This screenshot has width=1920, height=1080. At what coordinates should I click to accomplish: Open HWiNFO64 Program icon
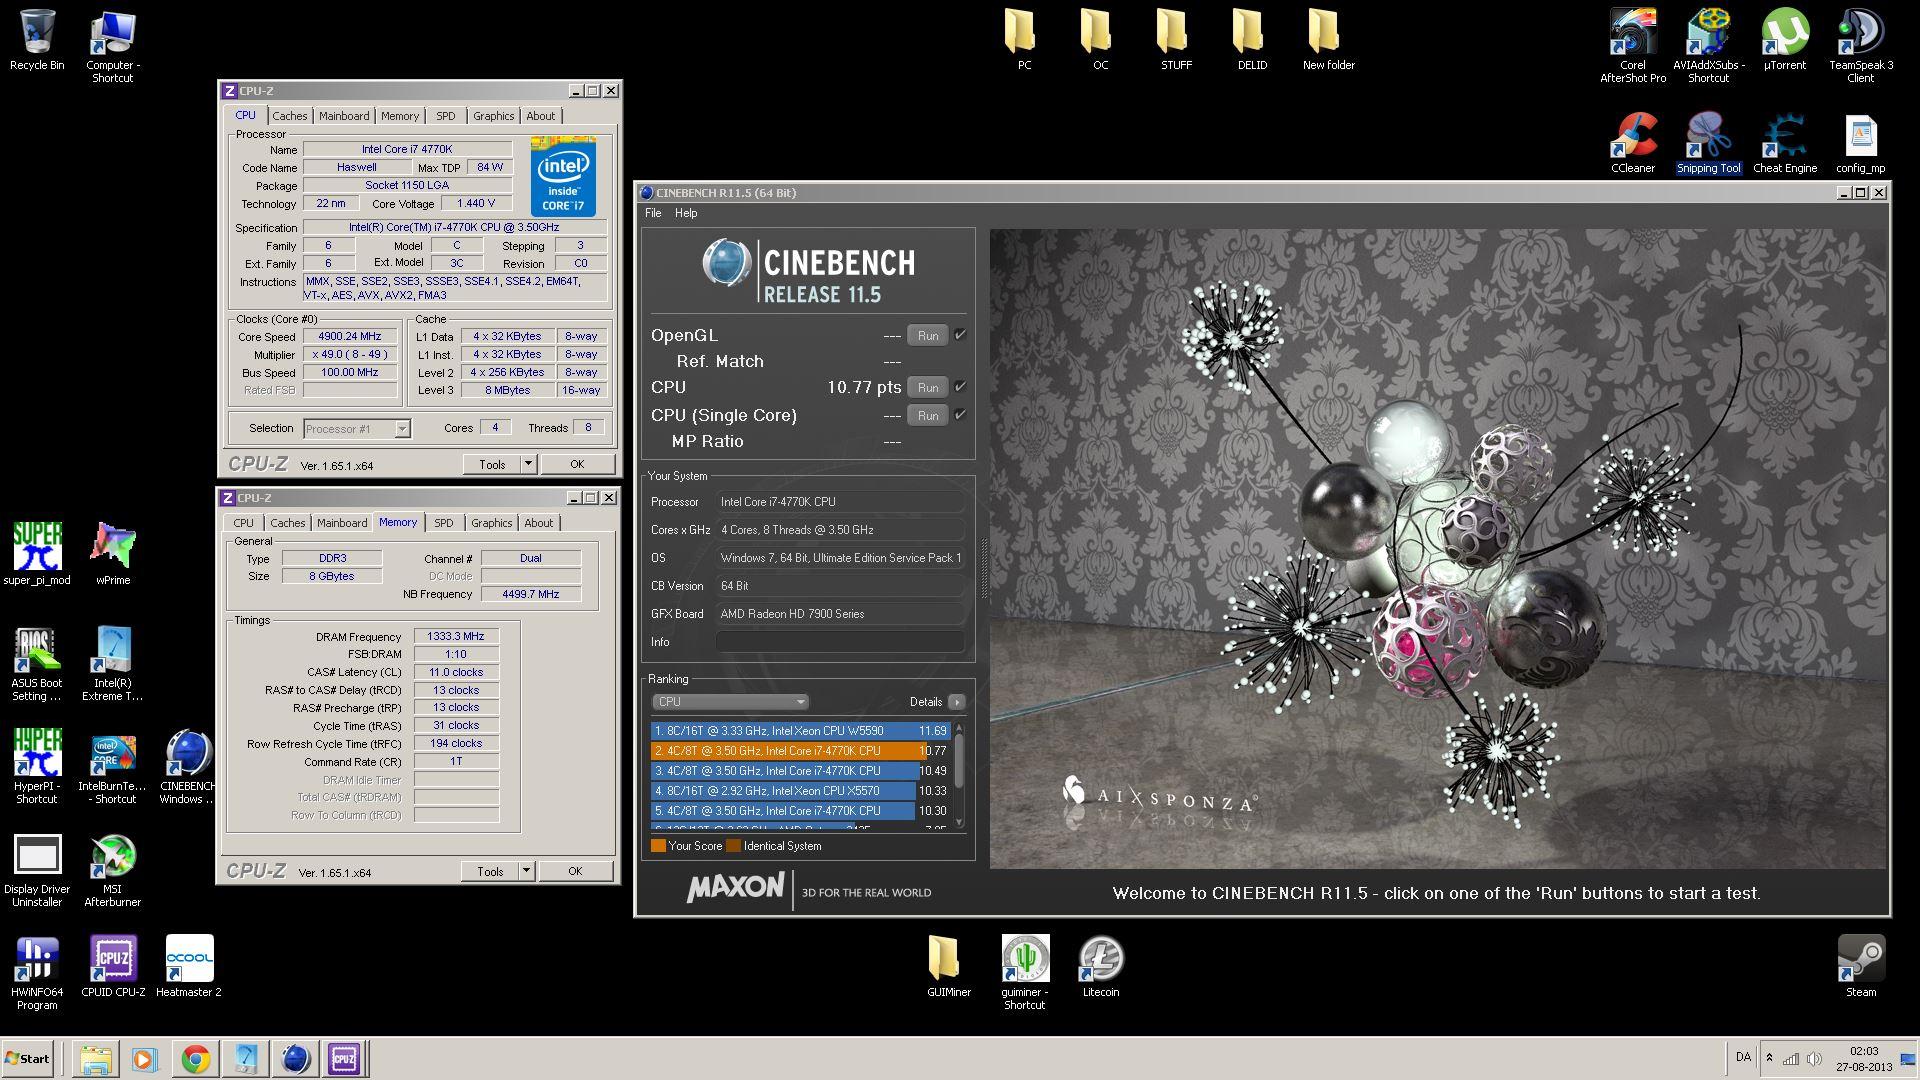(x=37, y=973)
